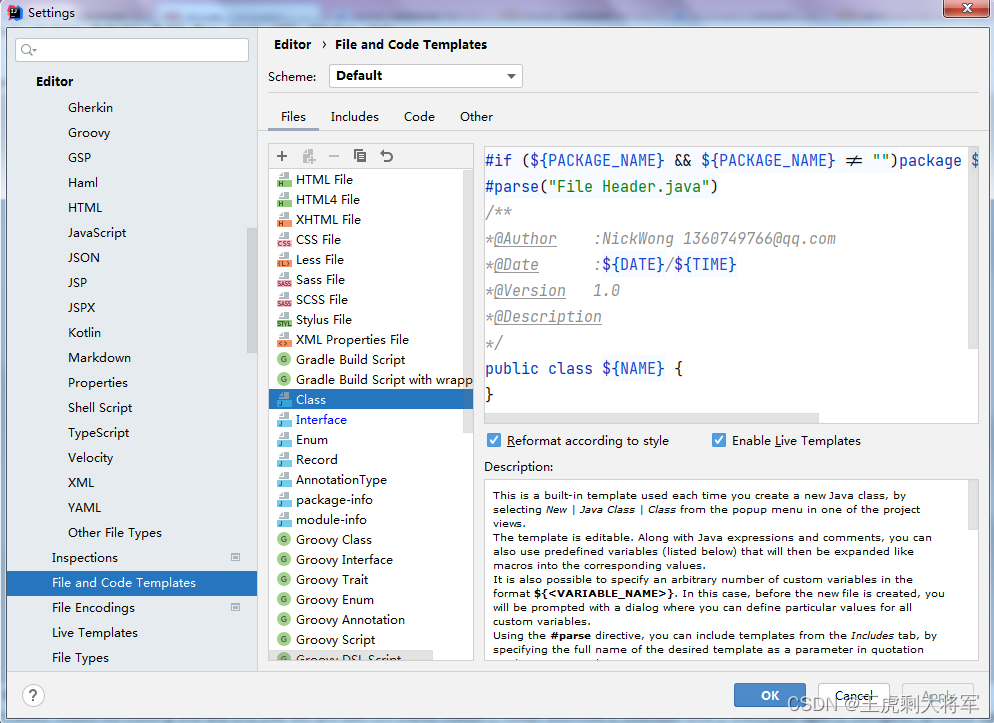Select File Encodings in settings tree
The width and height of the screenshot is (994, 723).
click(x=93, y=608)
